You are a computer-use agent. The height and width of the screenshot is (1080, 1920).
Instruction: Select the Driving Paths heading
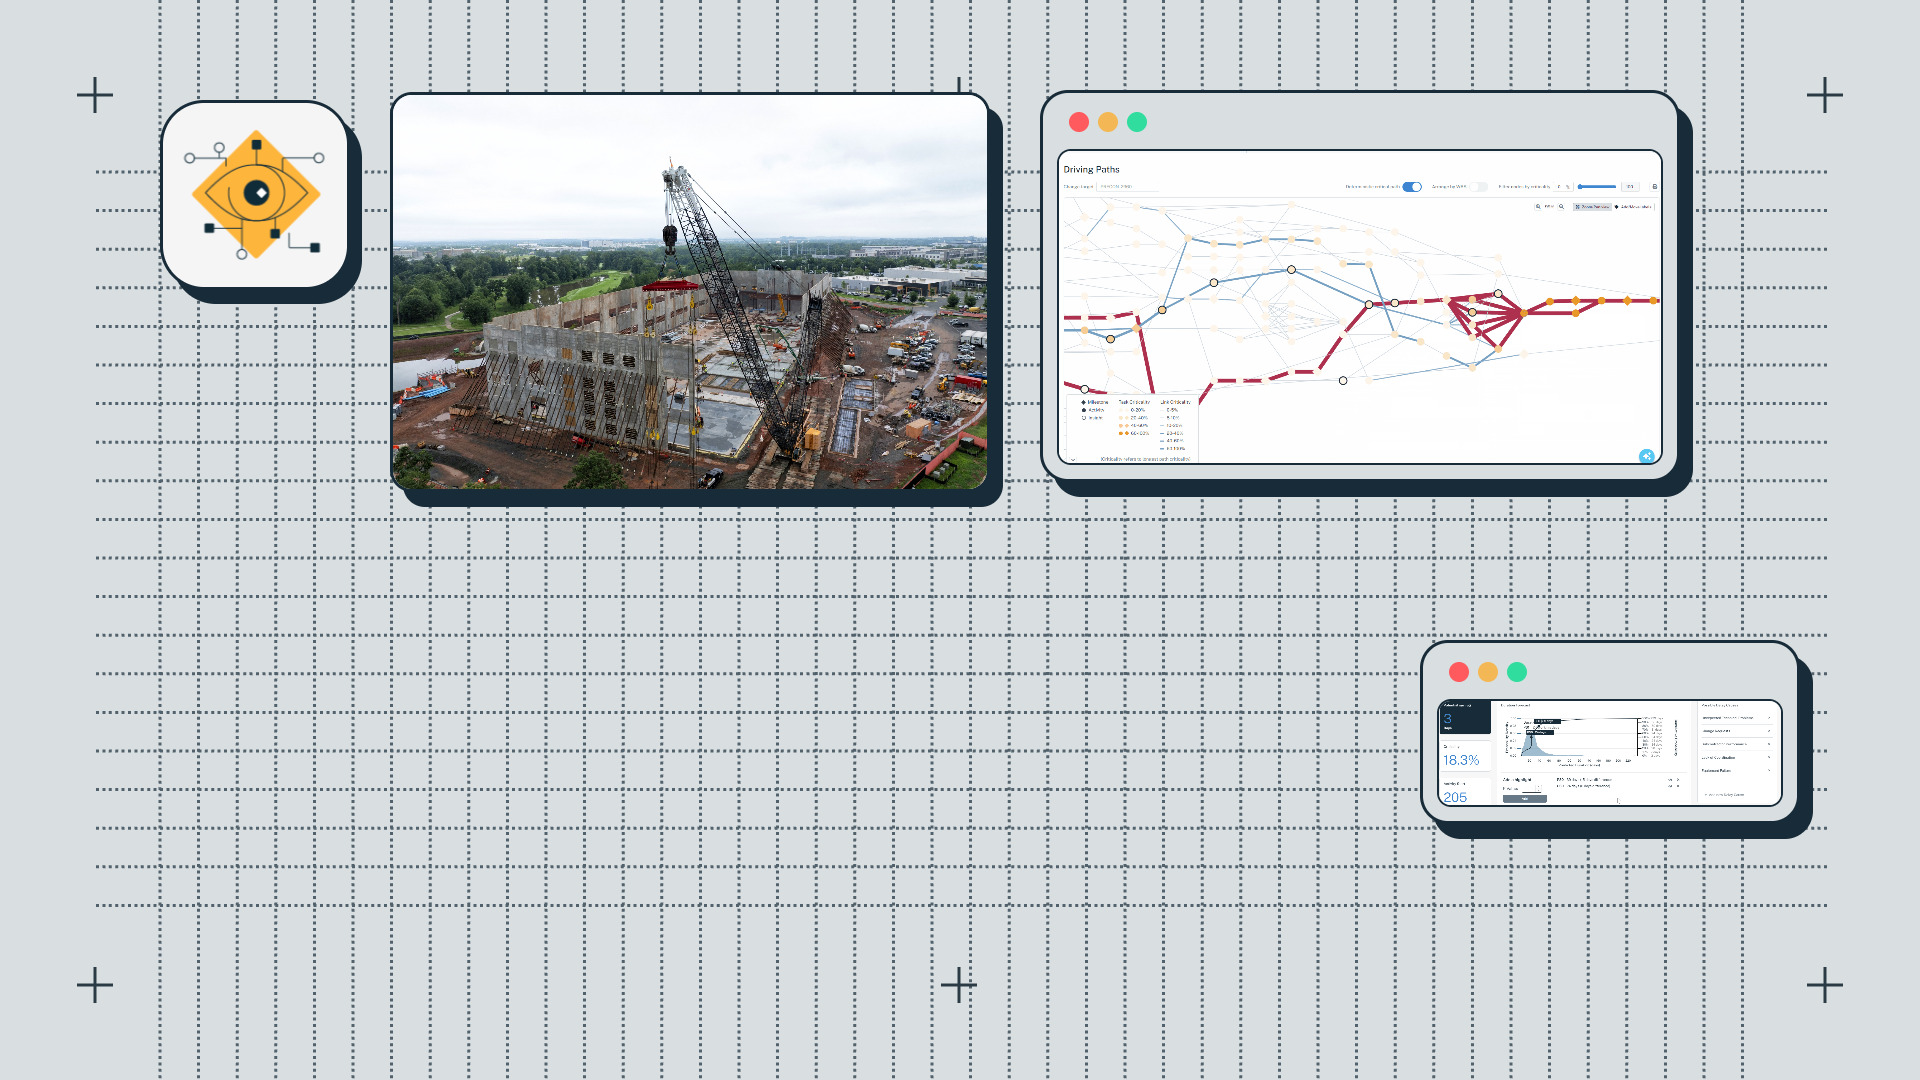1092,170
